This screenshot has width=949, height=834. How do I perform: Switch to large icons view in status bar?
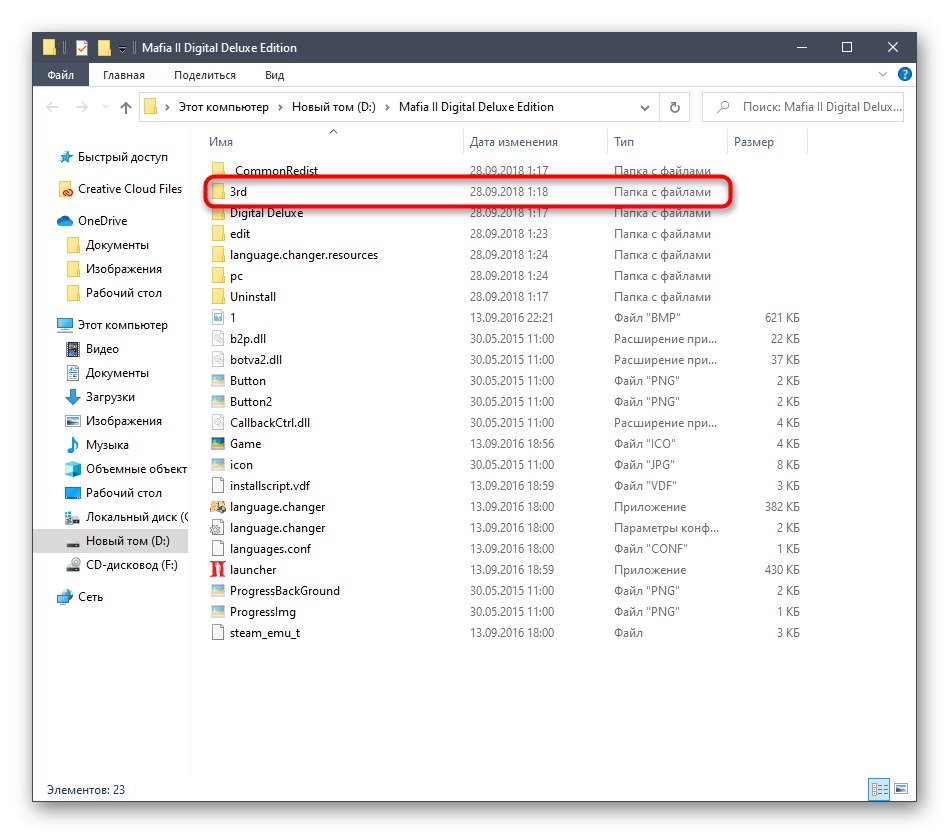(901, 789)
